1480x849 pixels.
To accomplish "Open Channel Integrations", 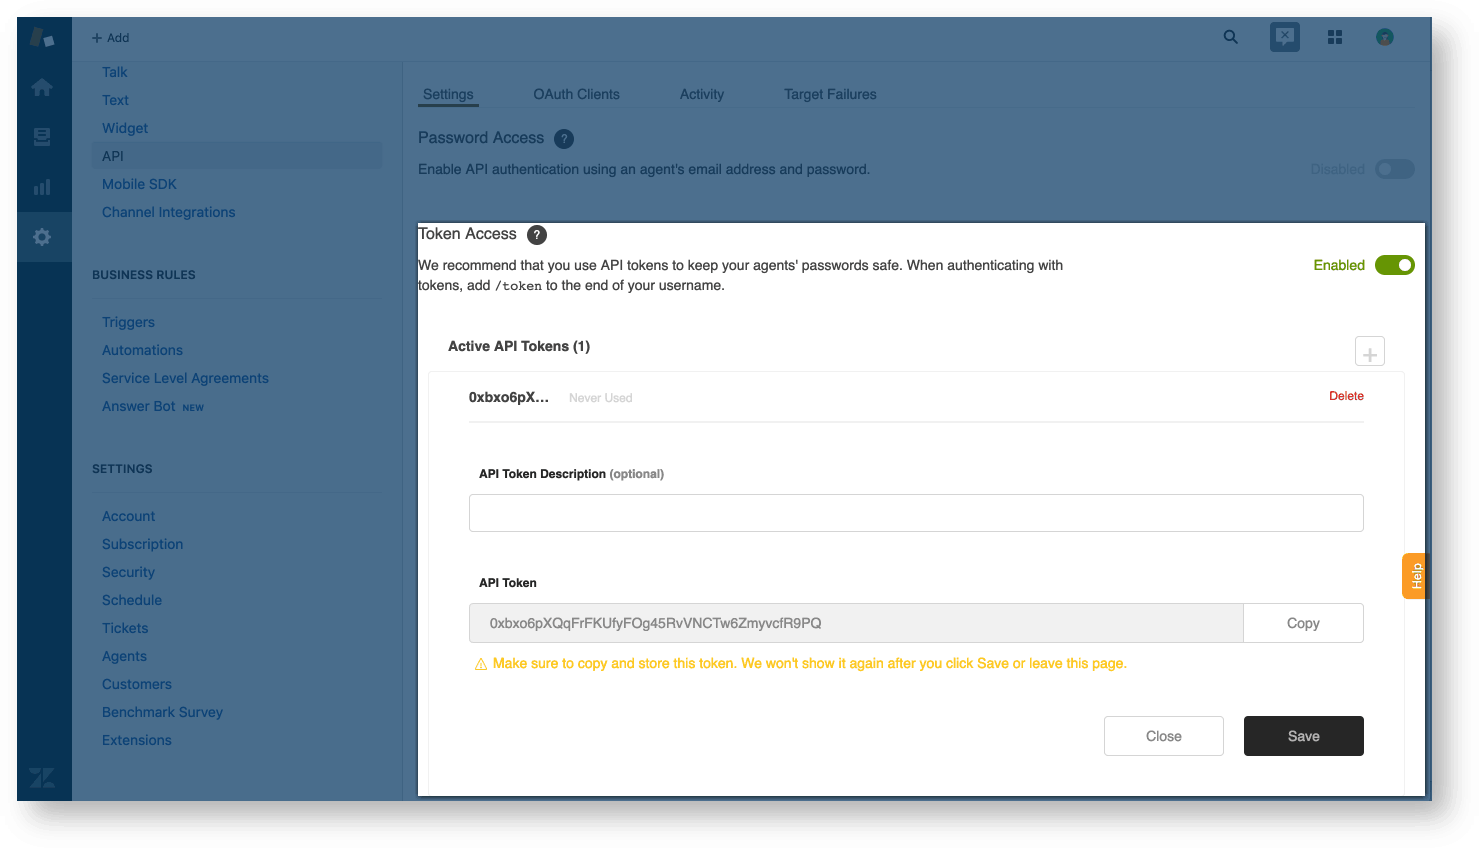I will coord(168,212).
